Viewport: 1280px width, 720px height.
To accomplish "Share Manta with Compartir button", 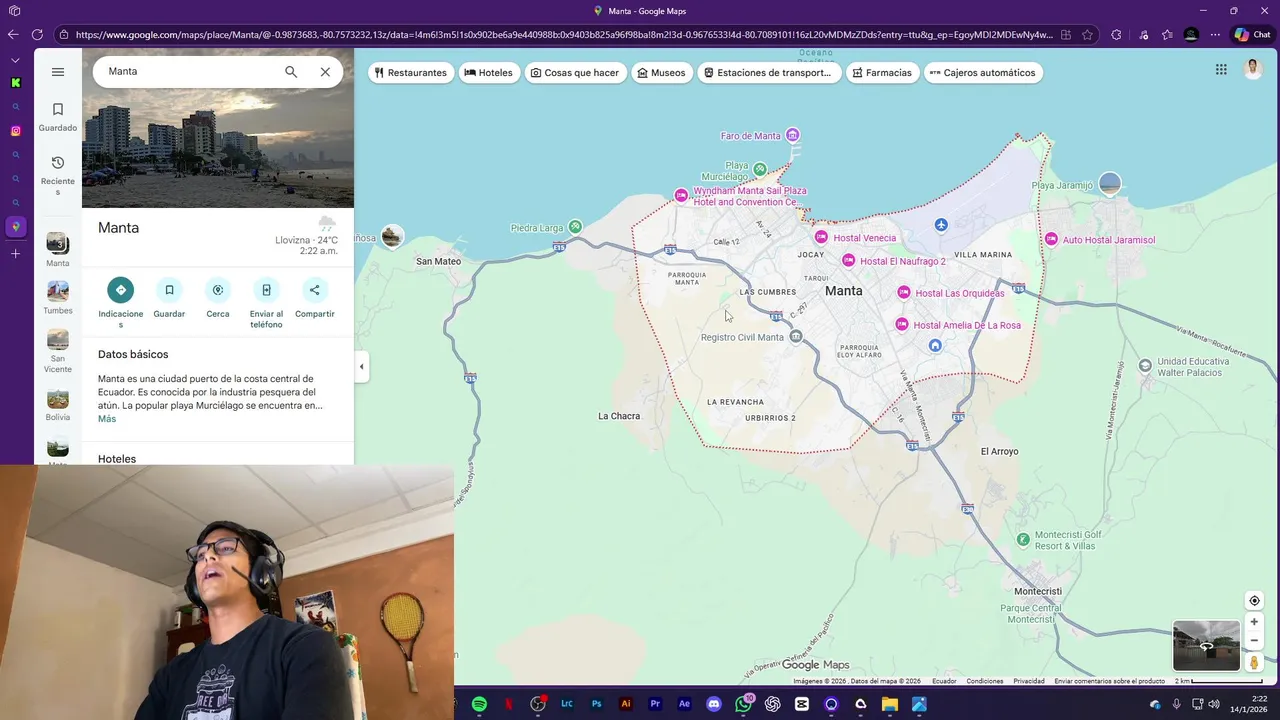I will pos(314,298).
